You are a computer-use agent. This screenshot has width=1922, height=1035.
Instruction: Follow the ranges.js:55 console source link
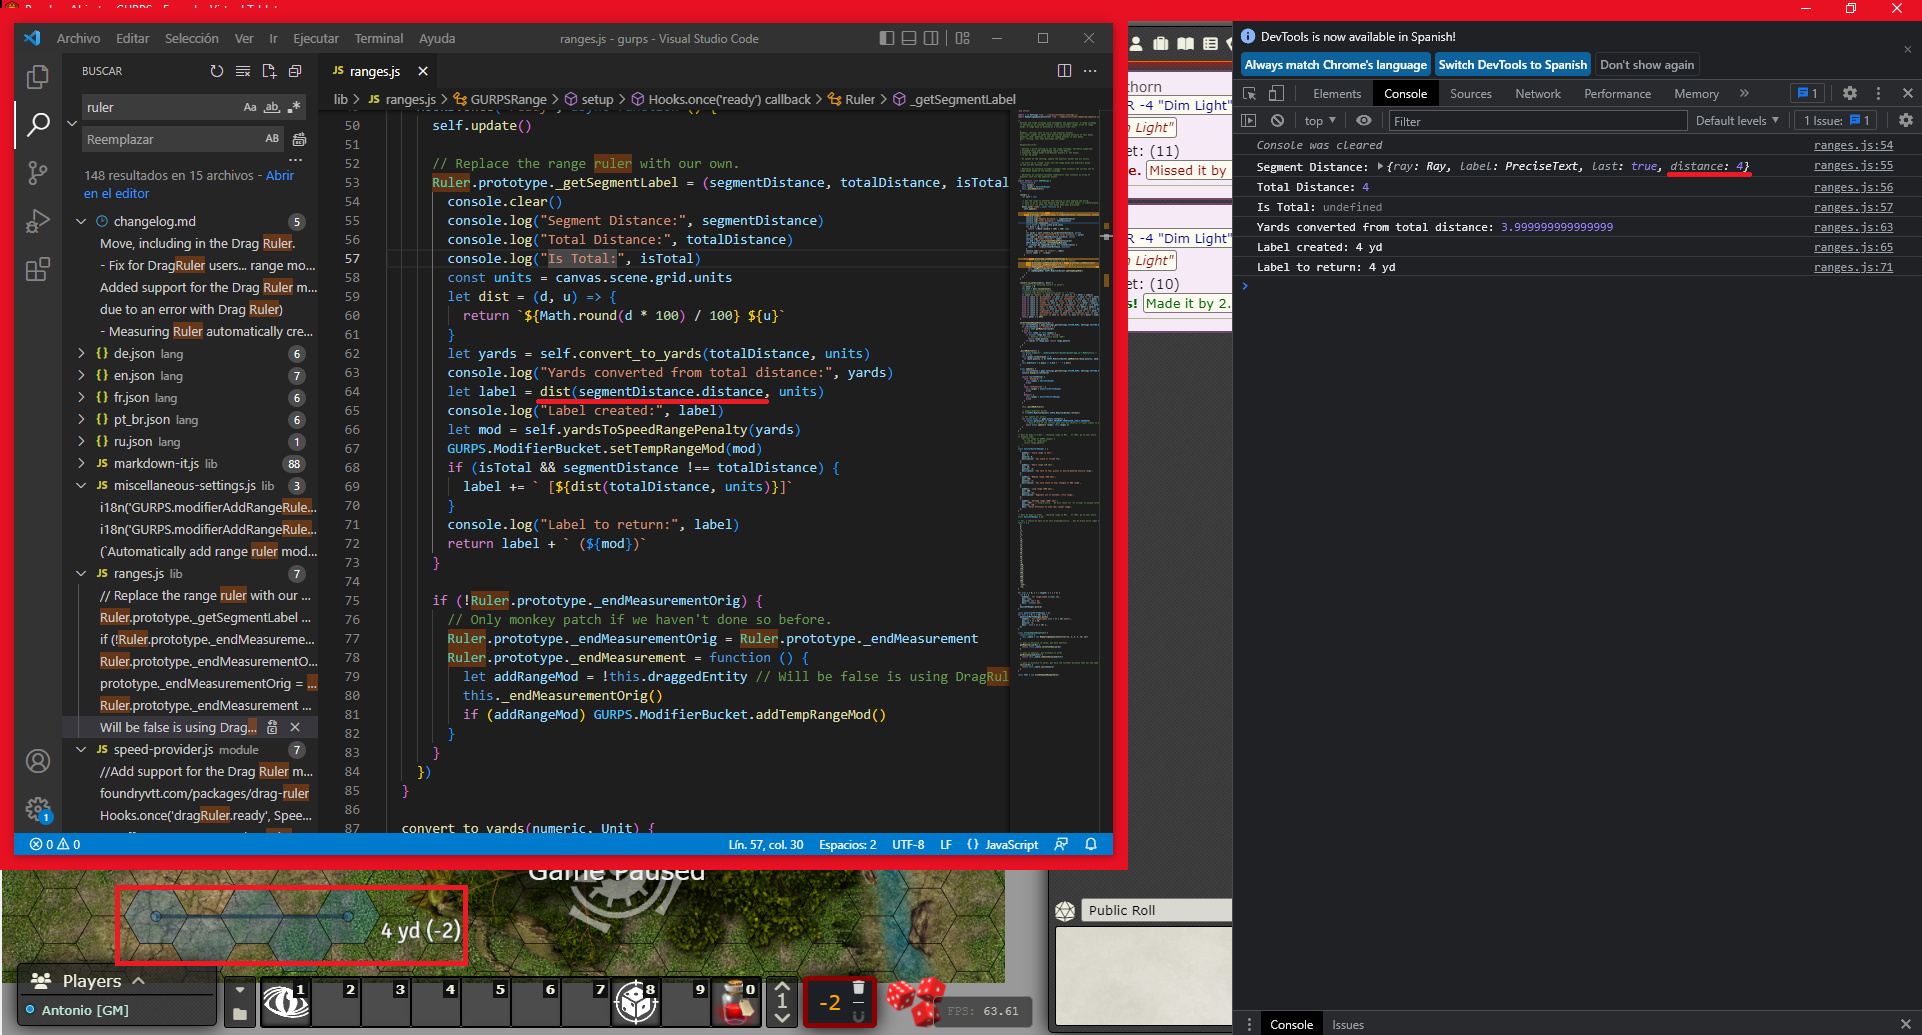pyautogui.click(x=1853, y=166)
